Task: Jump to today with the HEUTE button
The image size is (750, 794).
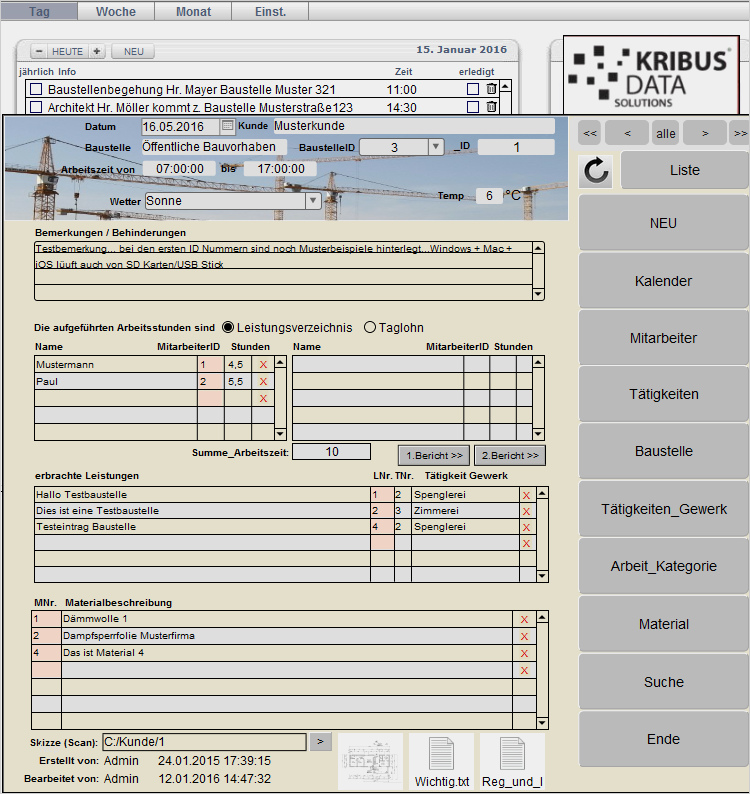Action: 68,51
